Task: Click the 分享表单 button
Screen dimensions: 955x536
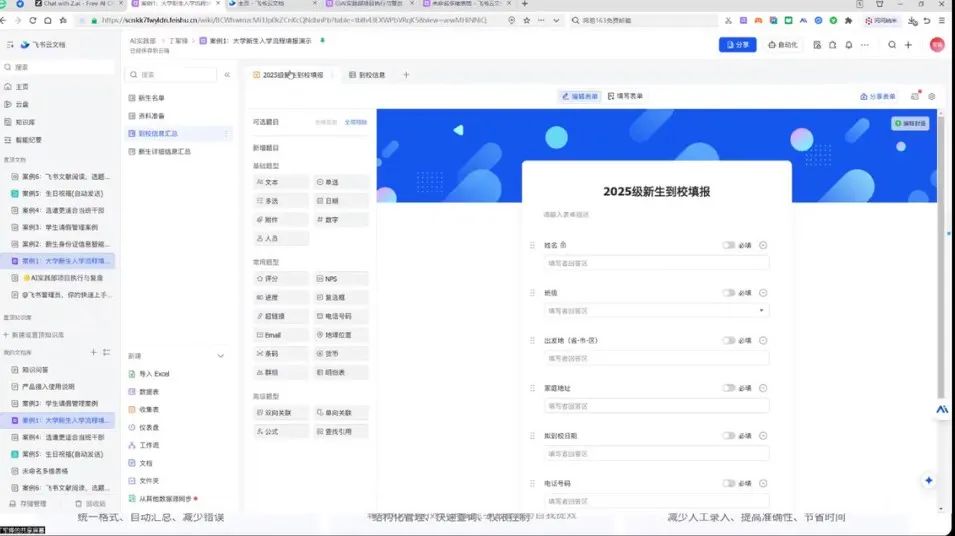Action: click(878, 97)
